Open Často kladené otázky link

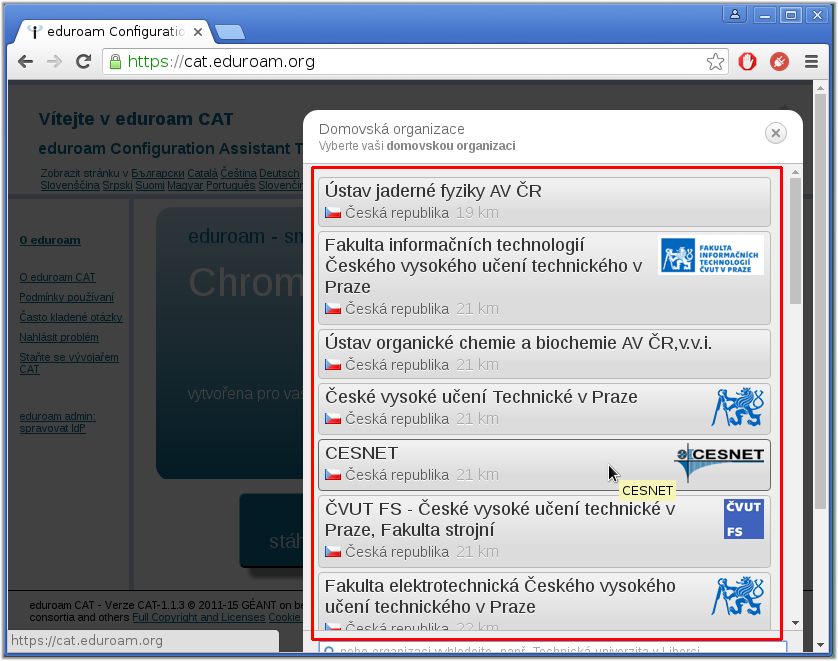(71, 317)
